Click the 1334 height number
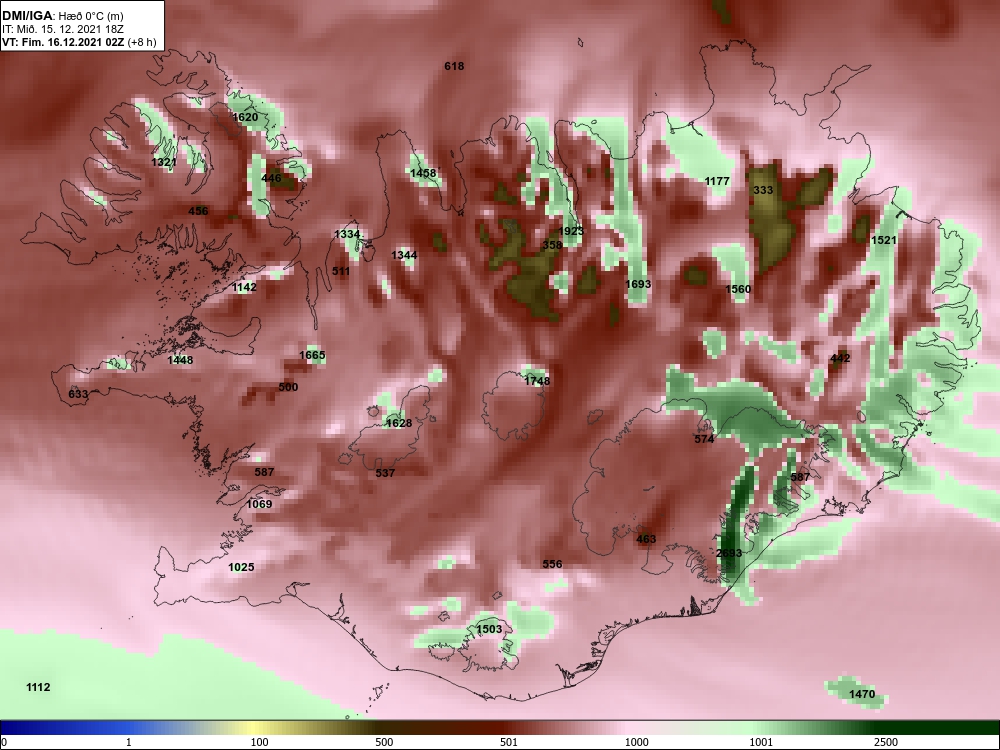The height and width of the screenshot is (750, 1000). tap(347, 235)
